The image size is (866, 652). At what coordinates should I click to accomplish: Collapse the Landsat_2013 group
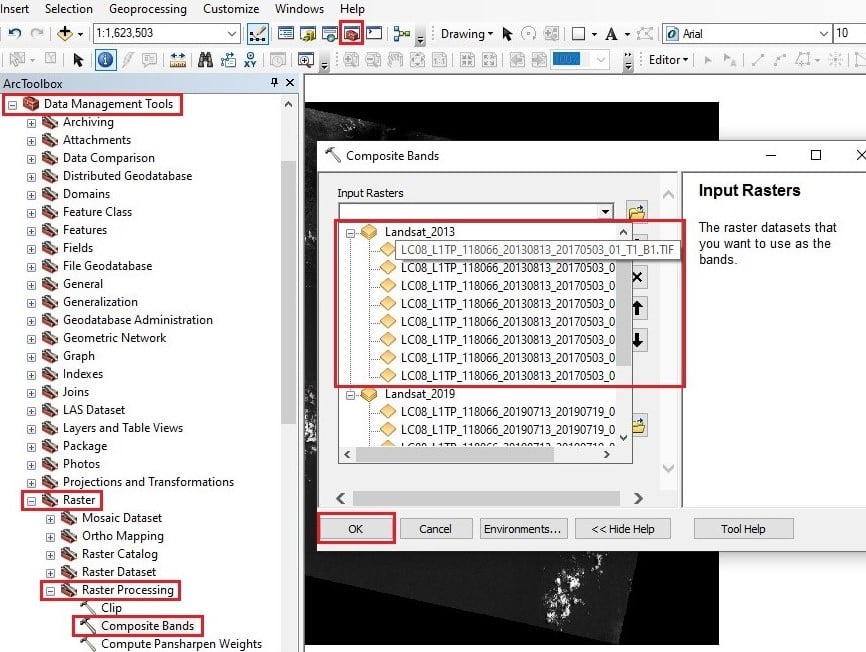click(350, 233)
